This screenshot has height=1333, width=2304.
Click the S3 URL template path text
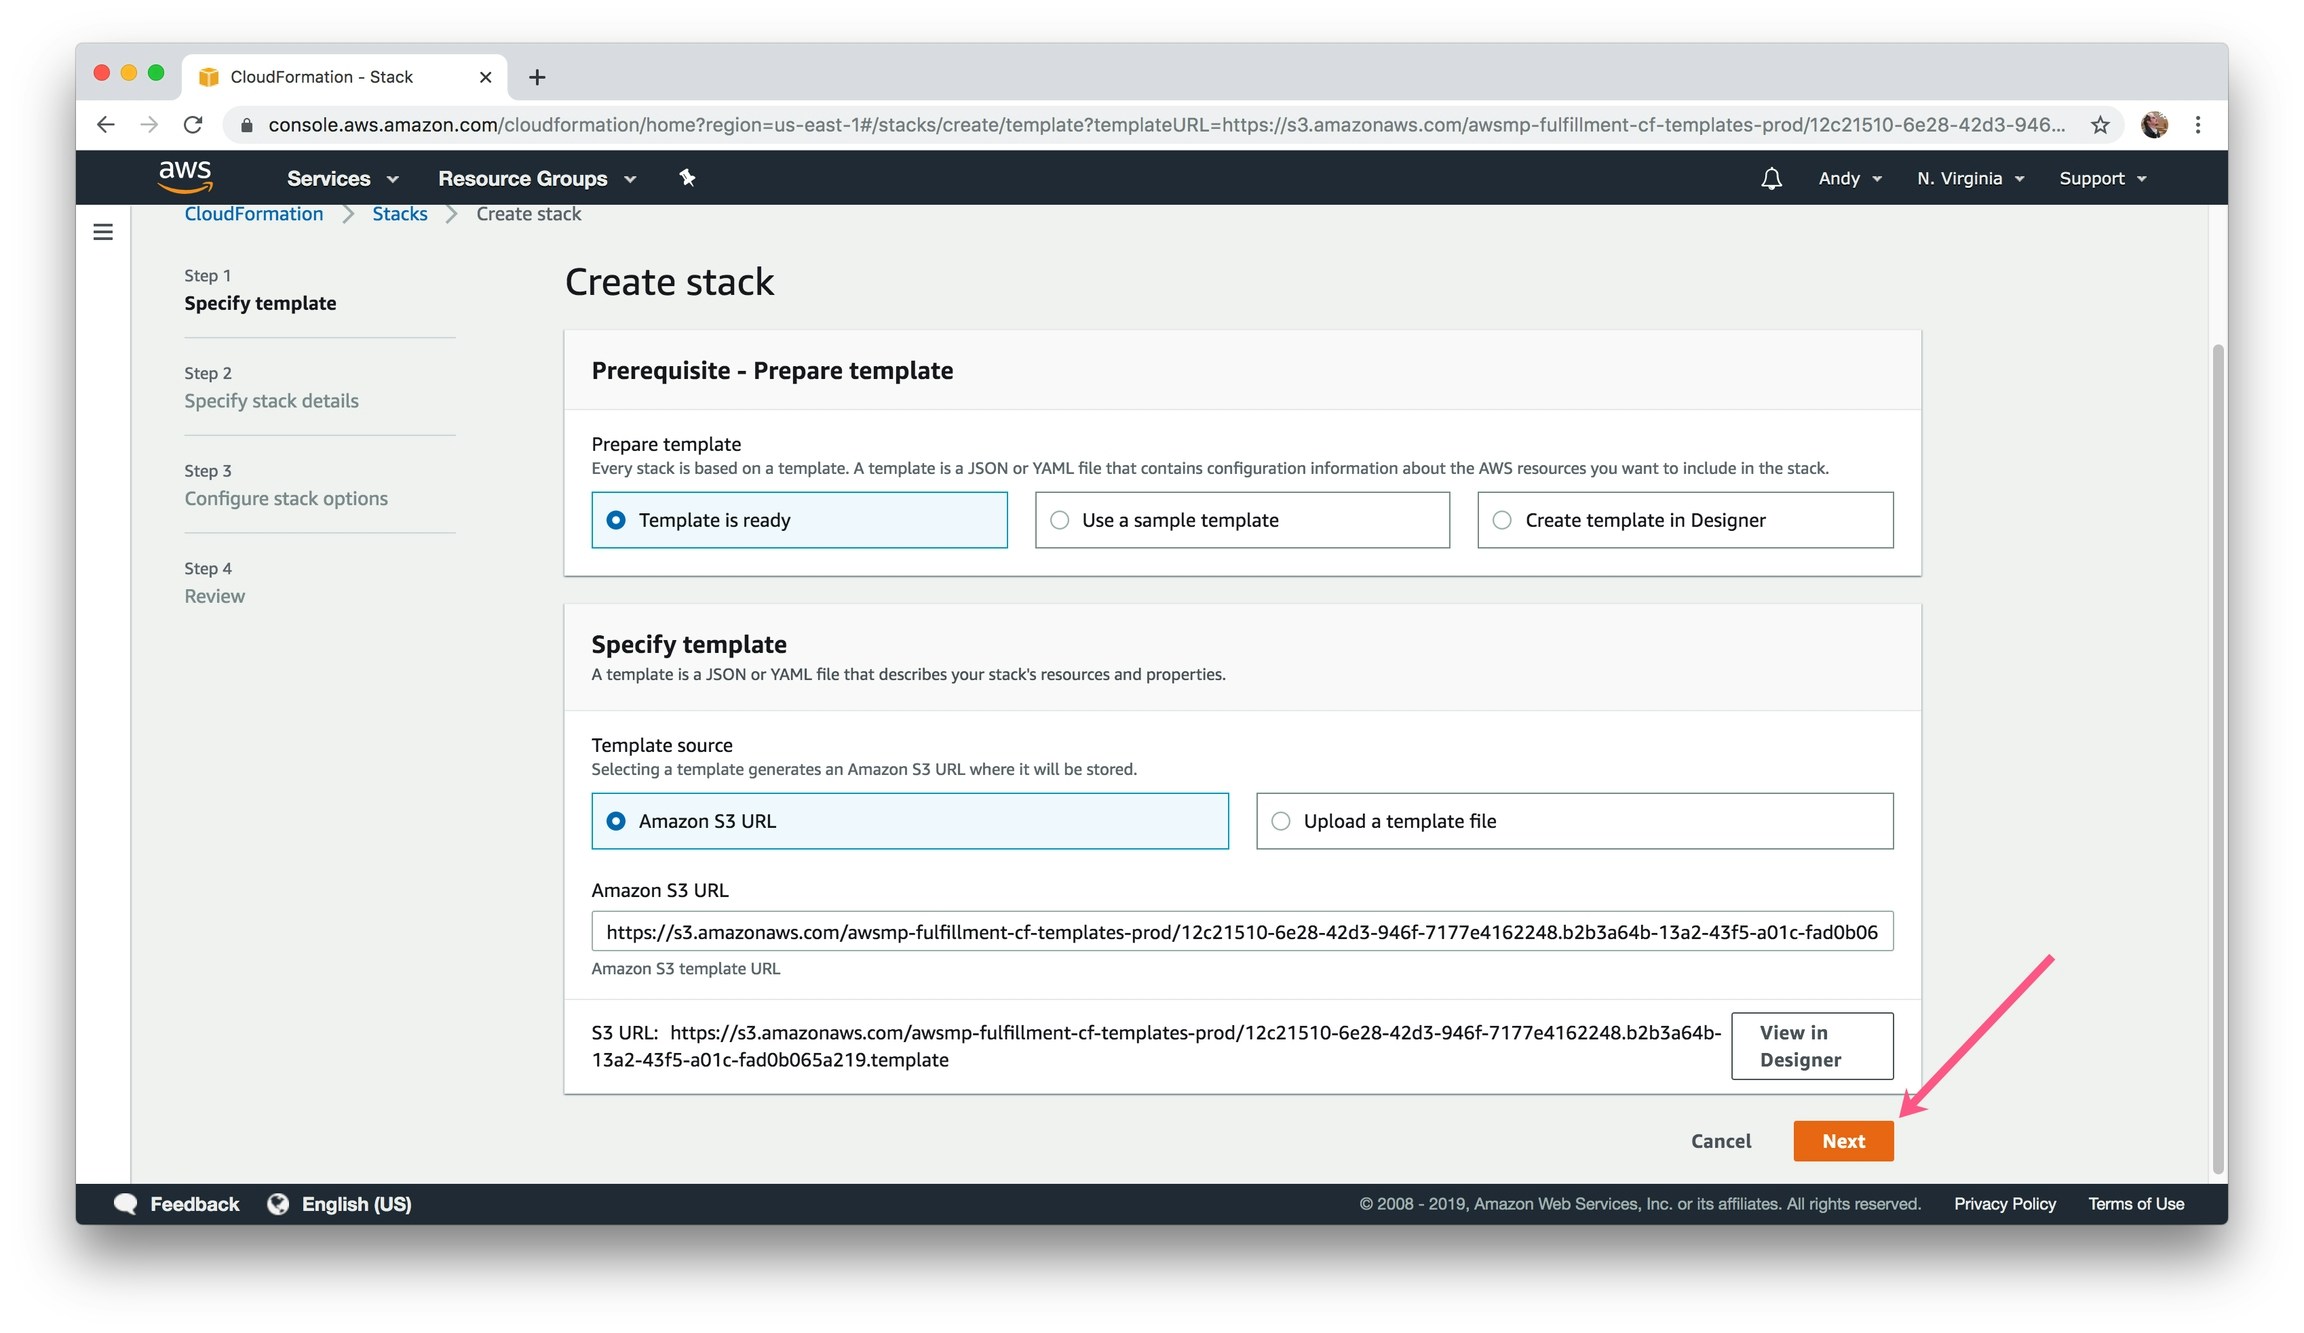point(1156,1046)
